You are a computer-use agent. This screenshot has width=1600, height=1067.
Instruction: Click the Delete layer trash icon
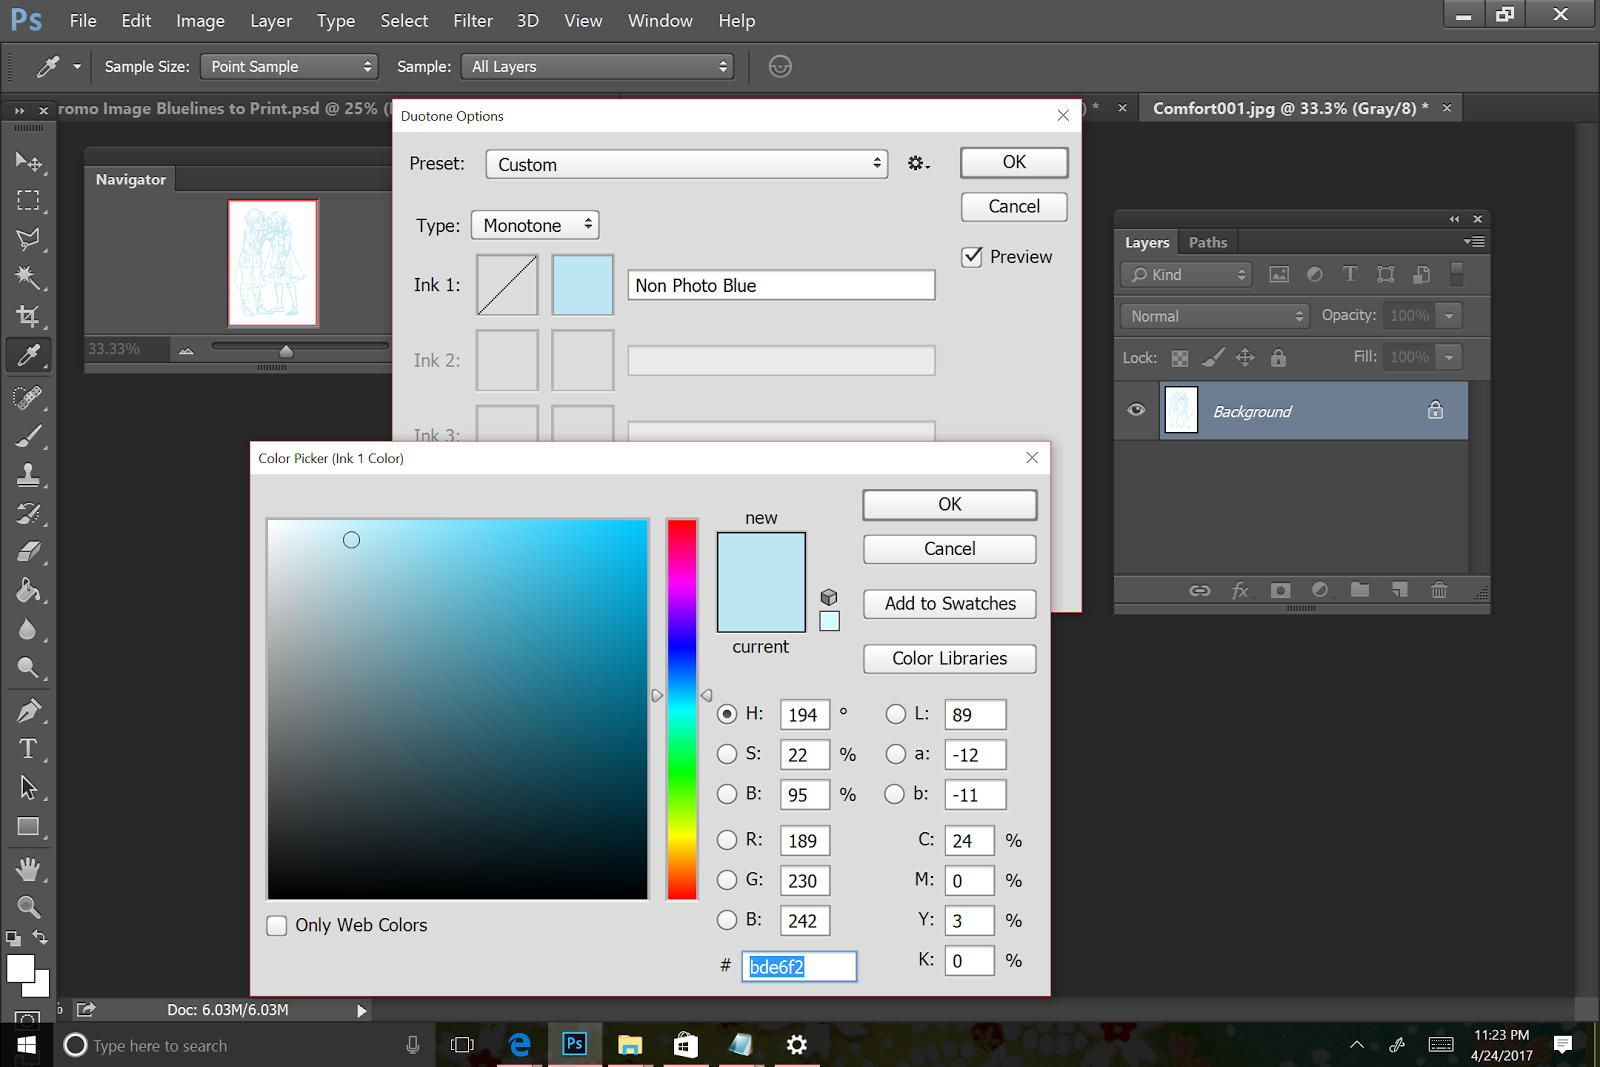click(1439, 590)
